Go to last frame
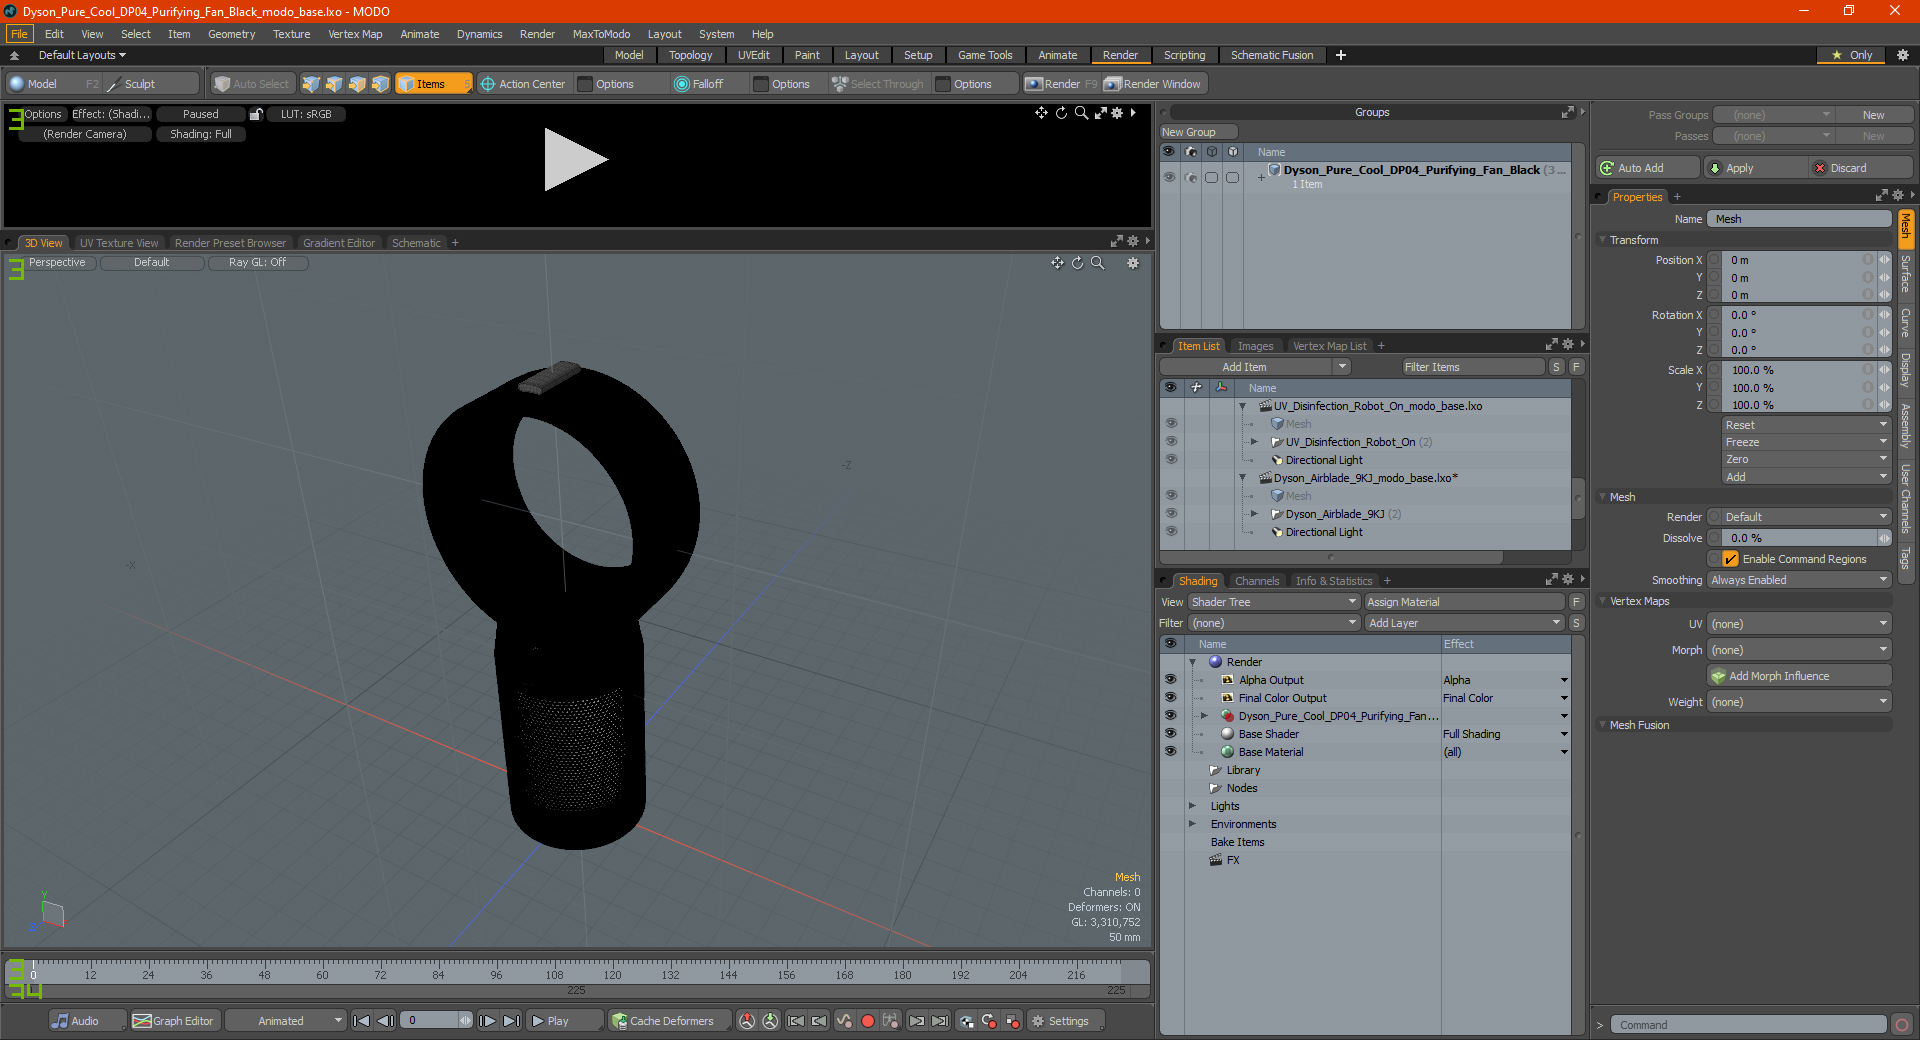Image resolution: width=1920 pixels, height=1040 pixels. (511, 1021)
